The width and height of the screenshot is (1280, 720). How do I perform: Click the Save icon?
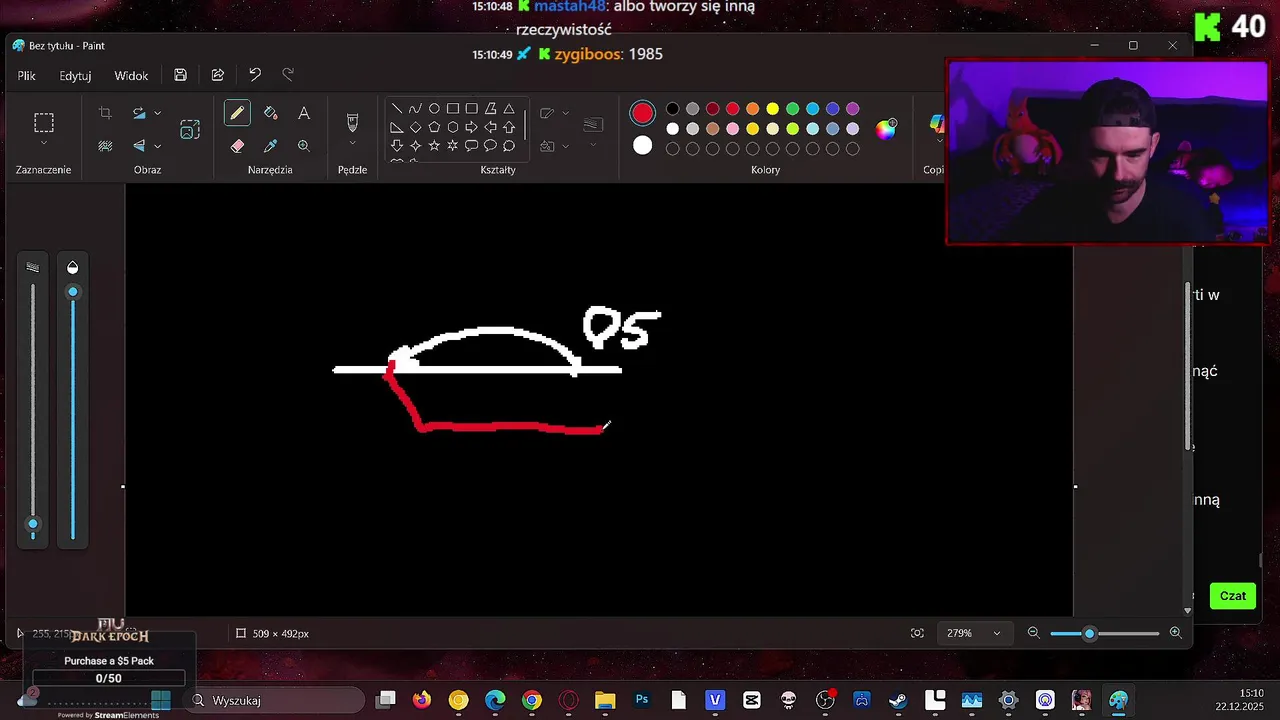coord(180,75)
